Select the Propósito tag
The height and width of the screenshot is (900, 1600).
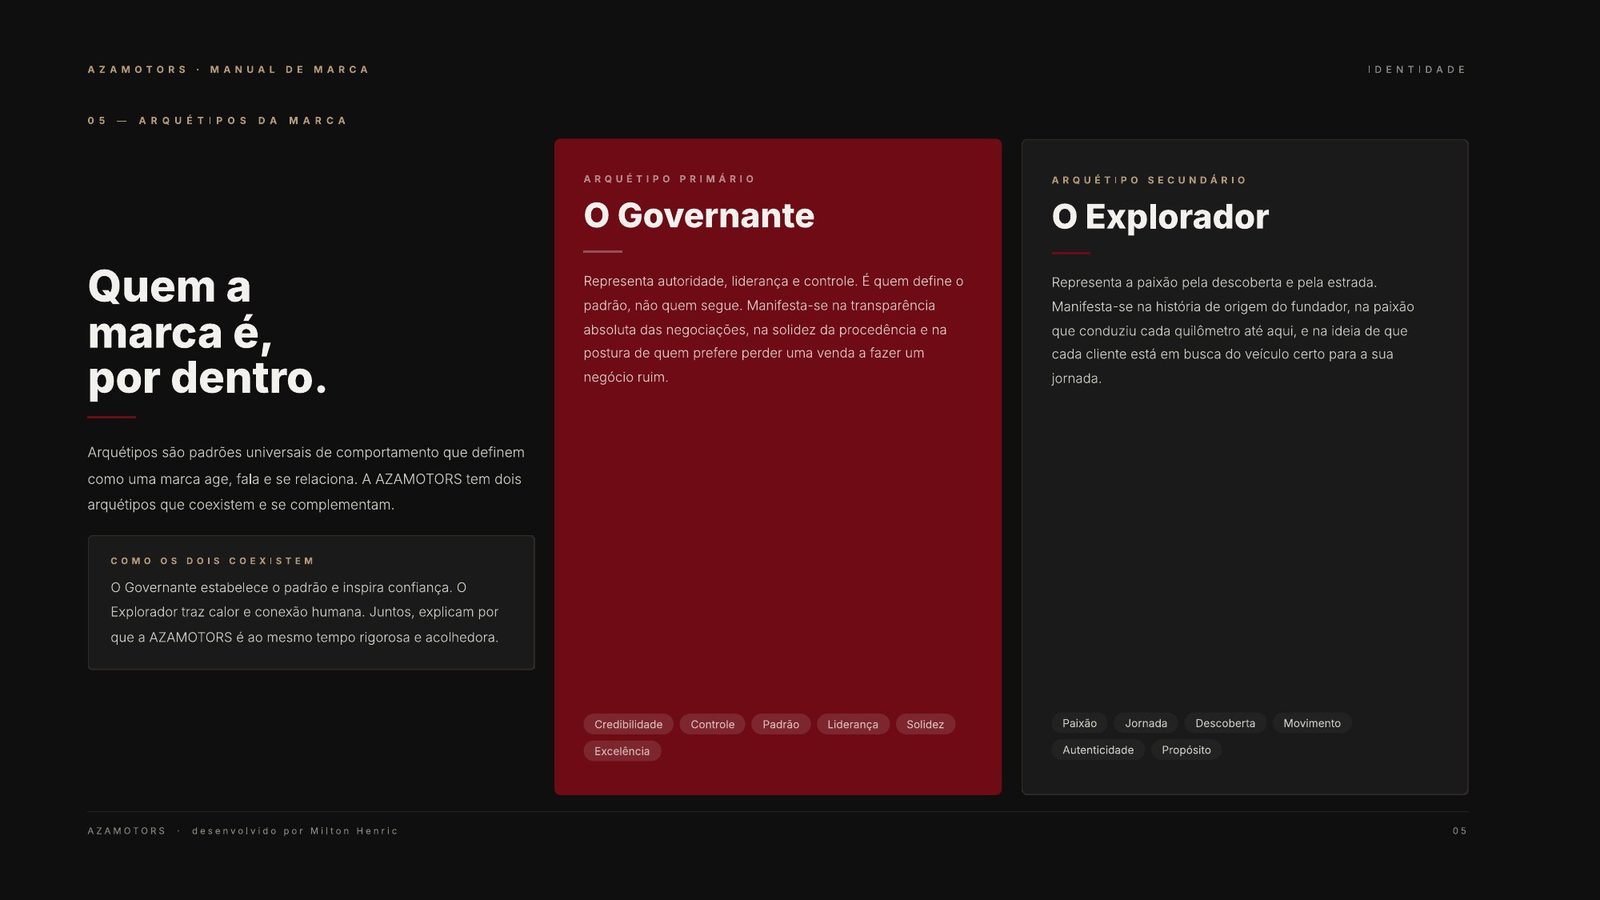[x=1186, y=750]
